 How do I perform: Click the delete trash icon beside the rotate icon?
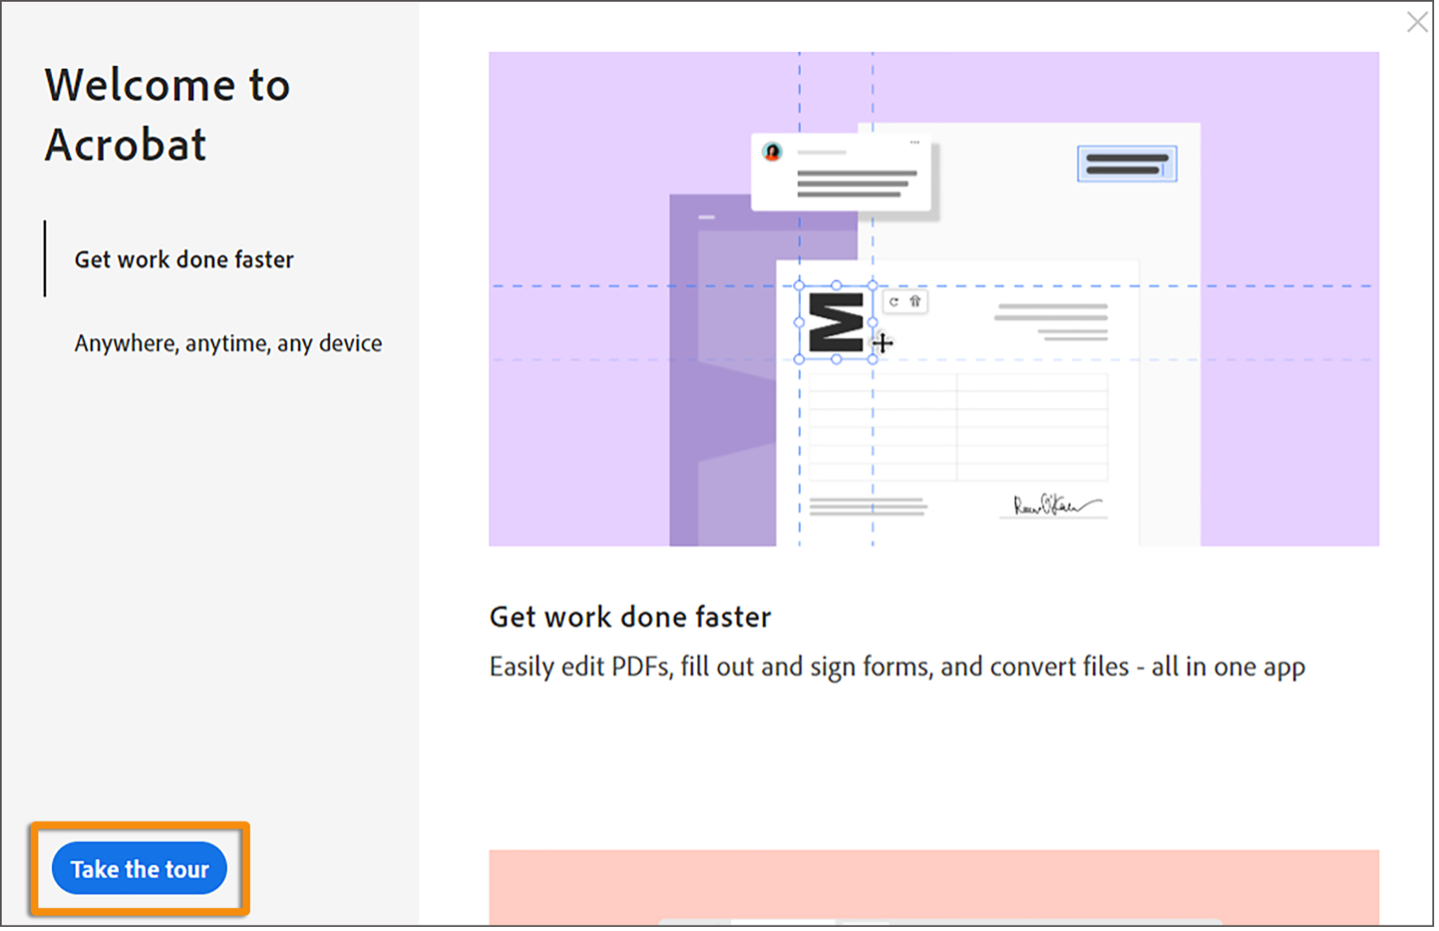pyautogui.click(x=916, y=300)
